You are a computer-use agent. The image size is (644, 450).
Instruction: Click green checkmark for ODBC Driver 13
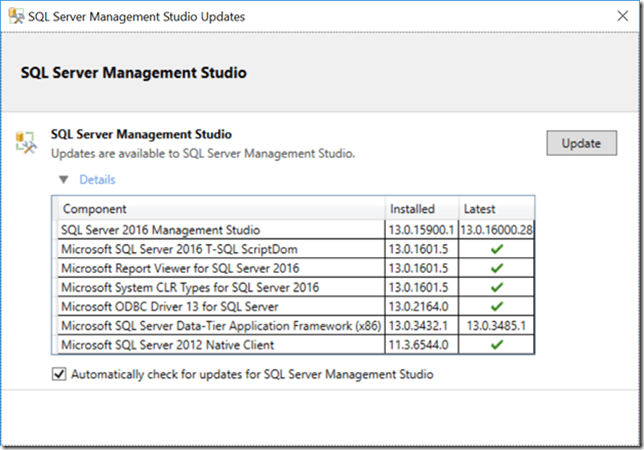click(497, 306)
